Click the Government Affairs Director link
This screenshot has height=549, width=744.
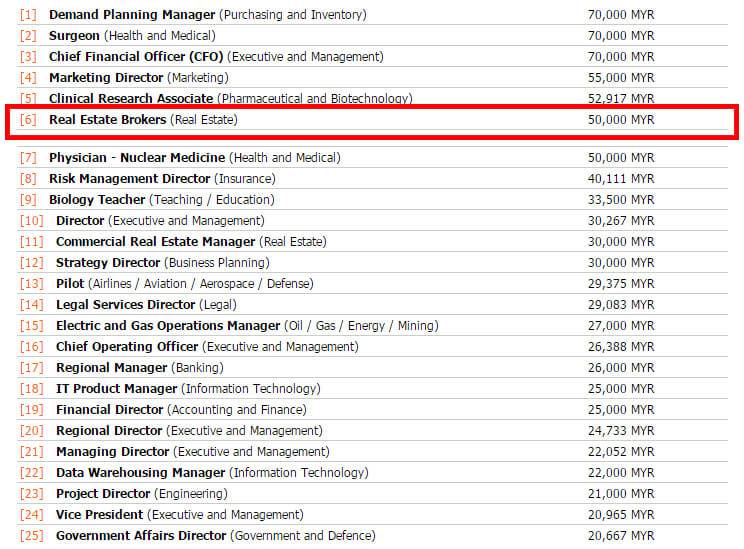[x=141, y=536]
